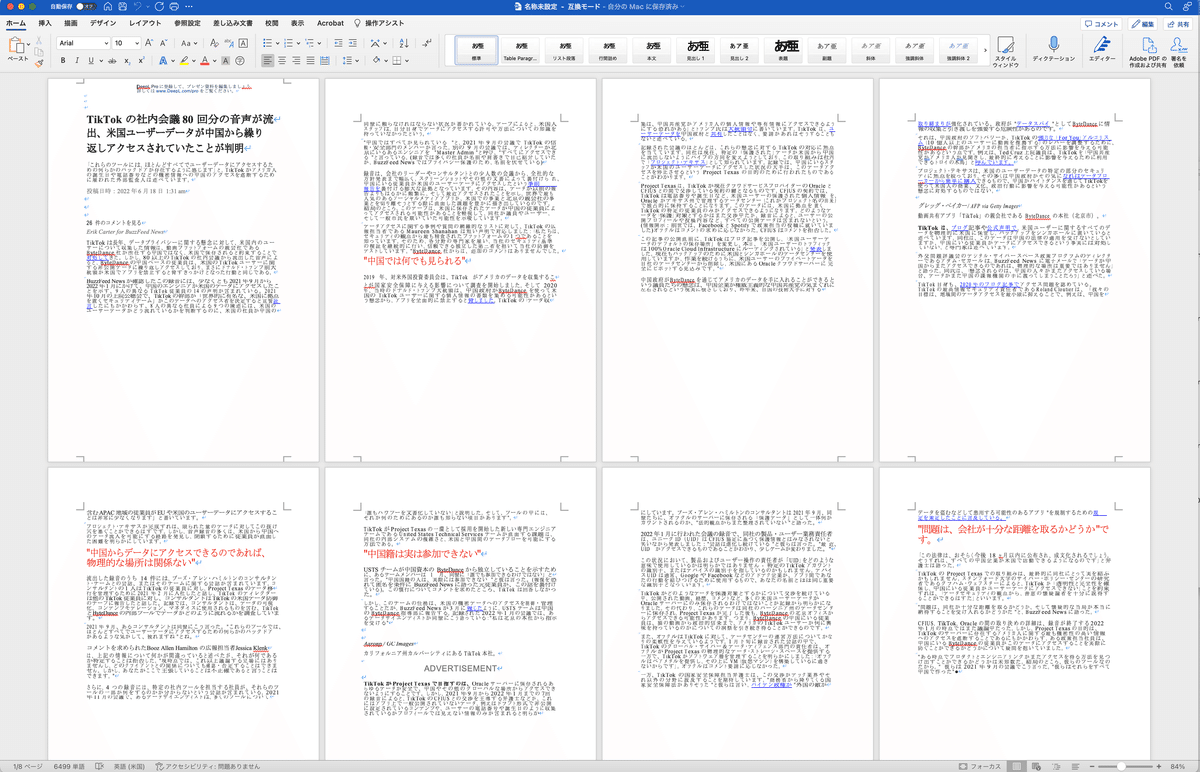Open borders dropdown
The width and height of the screenshot is (1200, 772).
[408, 61]
